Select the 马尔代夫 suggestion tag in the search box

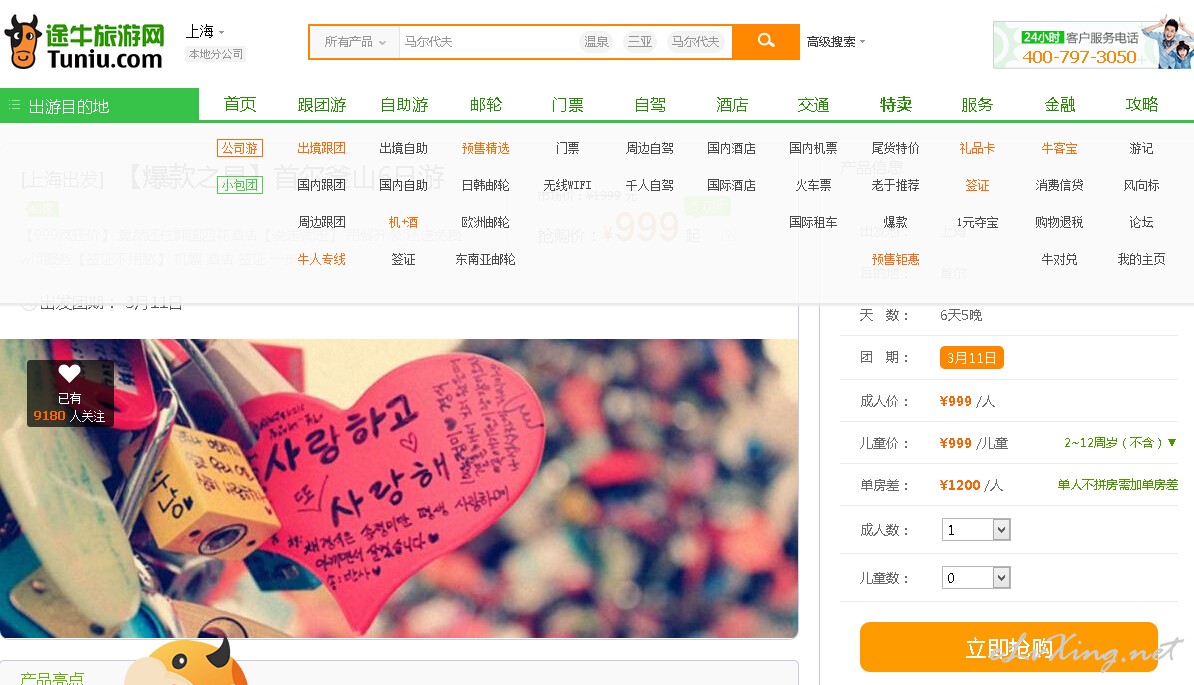695,41
